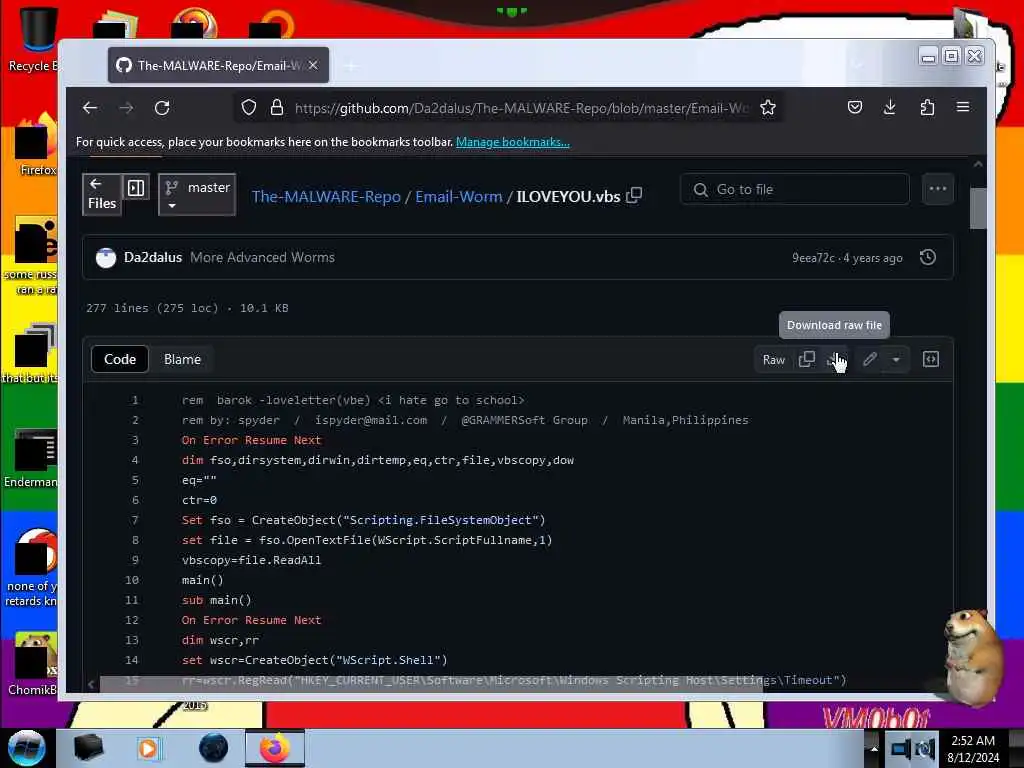Image resolution: width=1024 pixels, height=768 pixels.
Task: Close the The-MALWARE-Repo browser tab
Action: click(x=313, y=65)
